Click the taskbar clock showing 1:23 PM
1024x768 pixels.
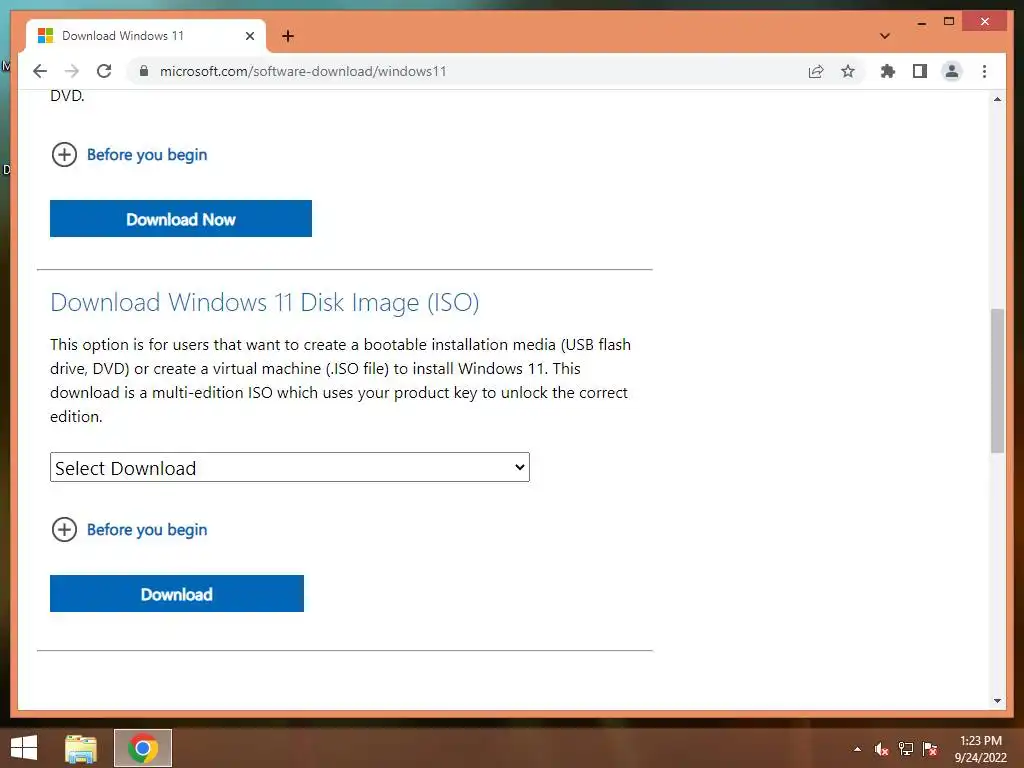(x=980, y=749)
